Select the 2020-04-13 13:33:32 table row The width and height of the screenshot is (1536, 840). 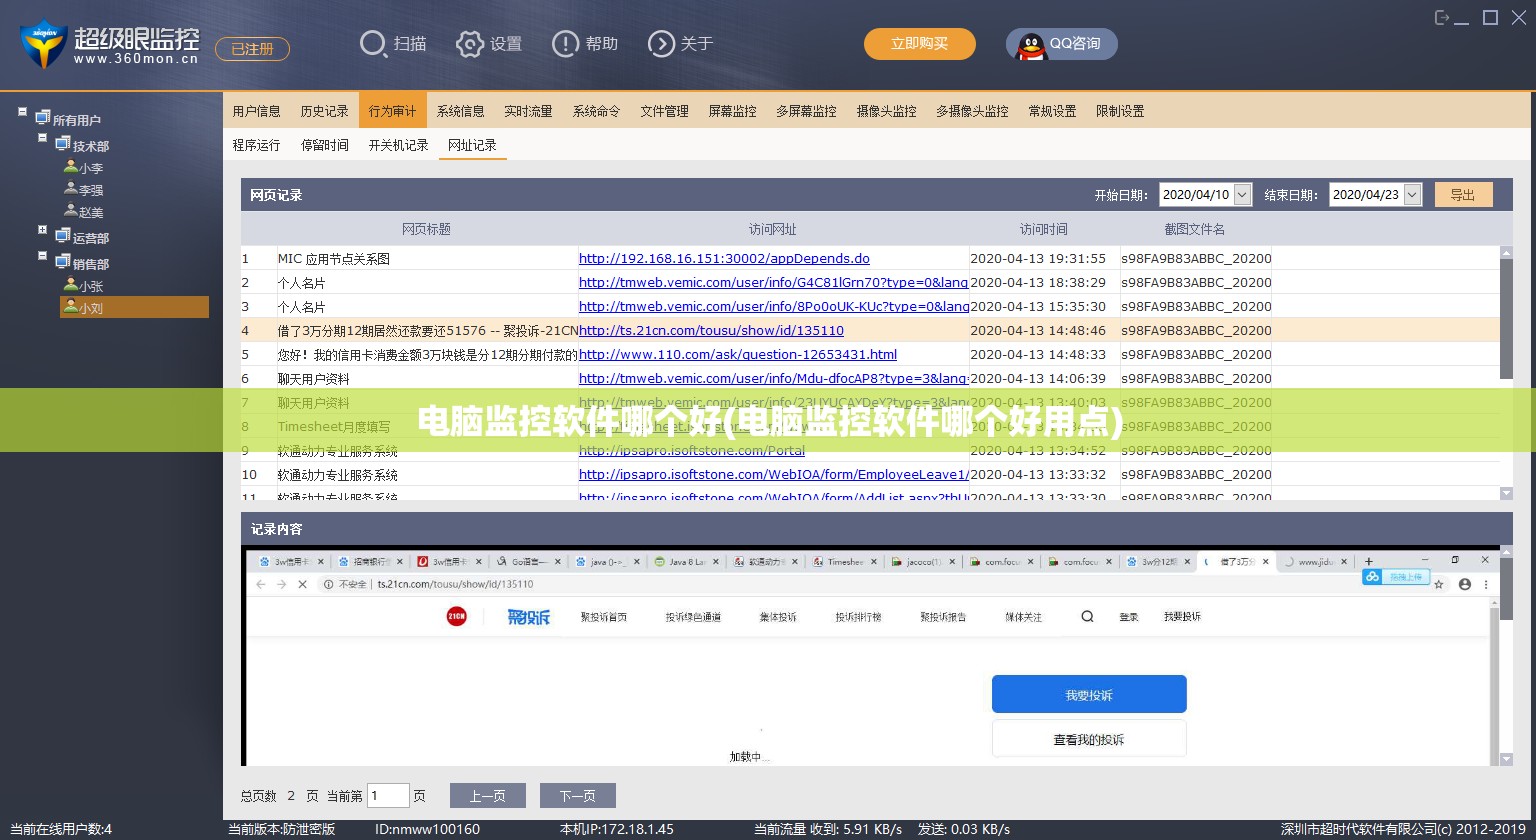pyautogui.click(x=870, y=474)
